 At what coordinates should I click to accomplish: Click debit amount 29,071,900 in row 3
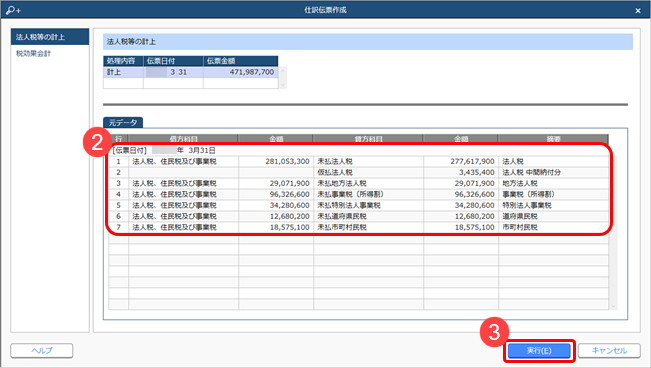point(276,184)
